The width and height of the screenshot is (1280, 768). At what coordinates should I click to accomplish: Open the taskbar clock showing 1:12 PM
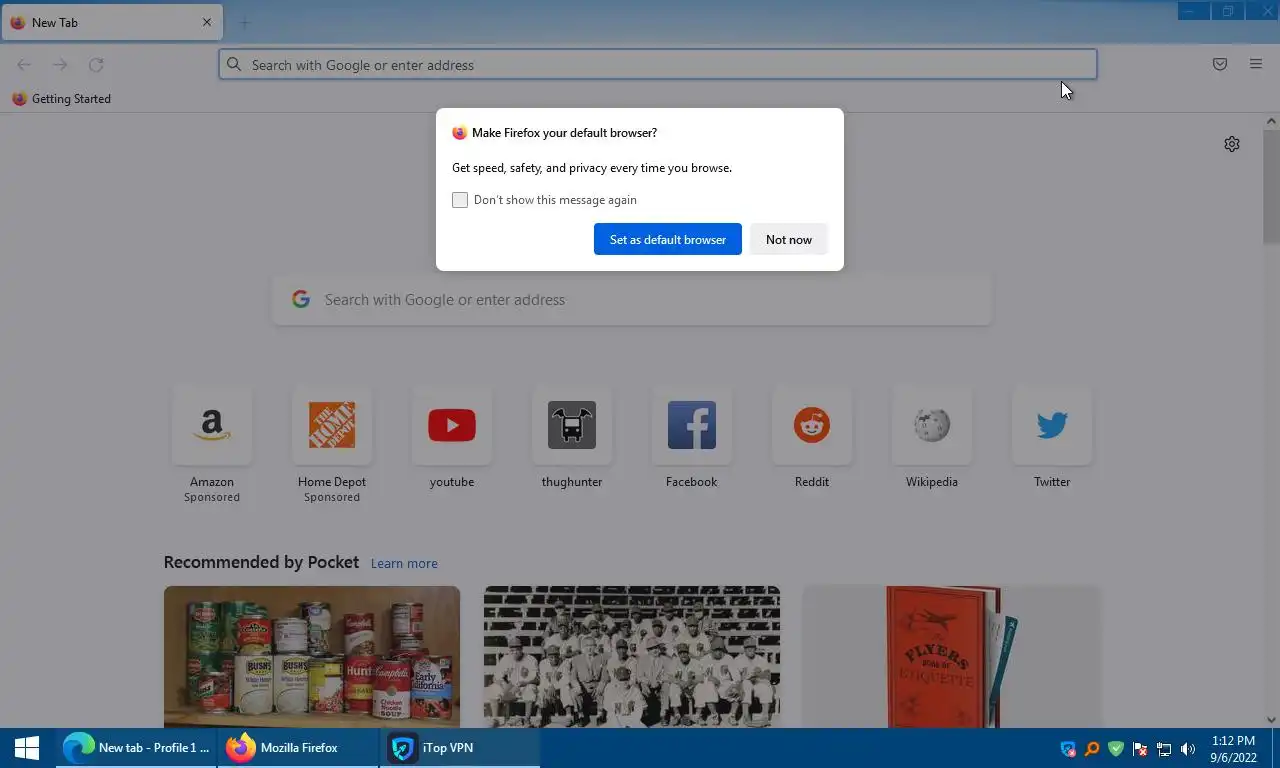pyautogui.click(x=1233, y=749)
